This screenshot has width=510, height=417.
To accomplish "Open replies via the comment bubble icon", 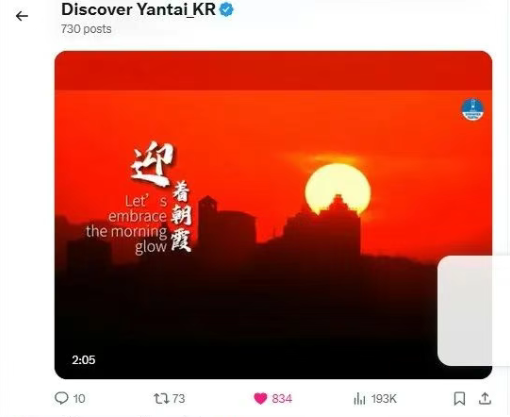I will coord(61,398).
